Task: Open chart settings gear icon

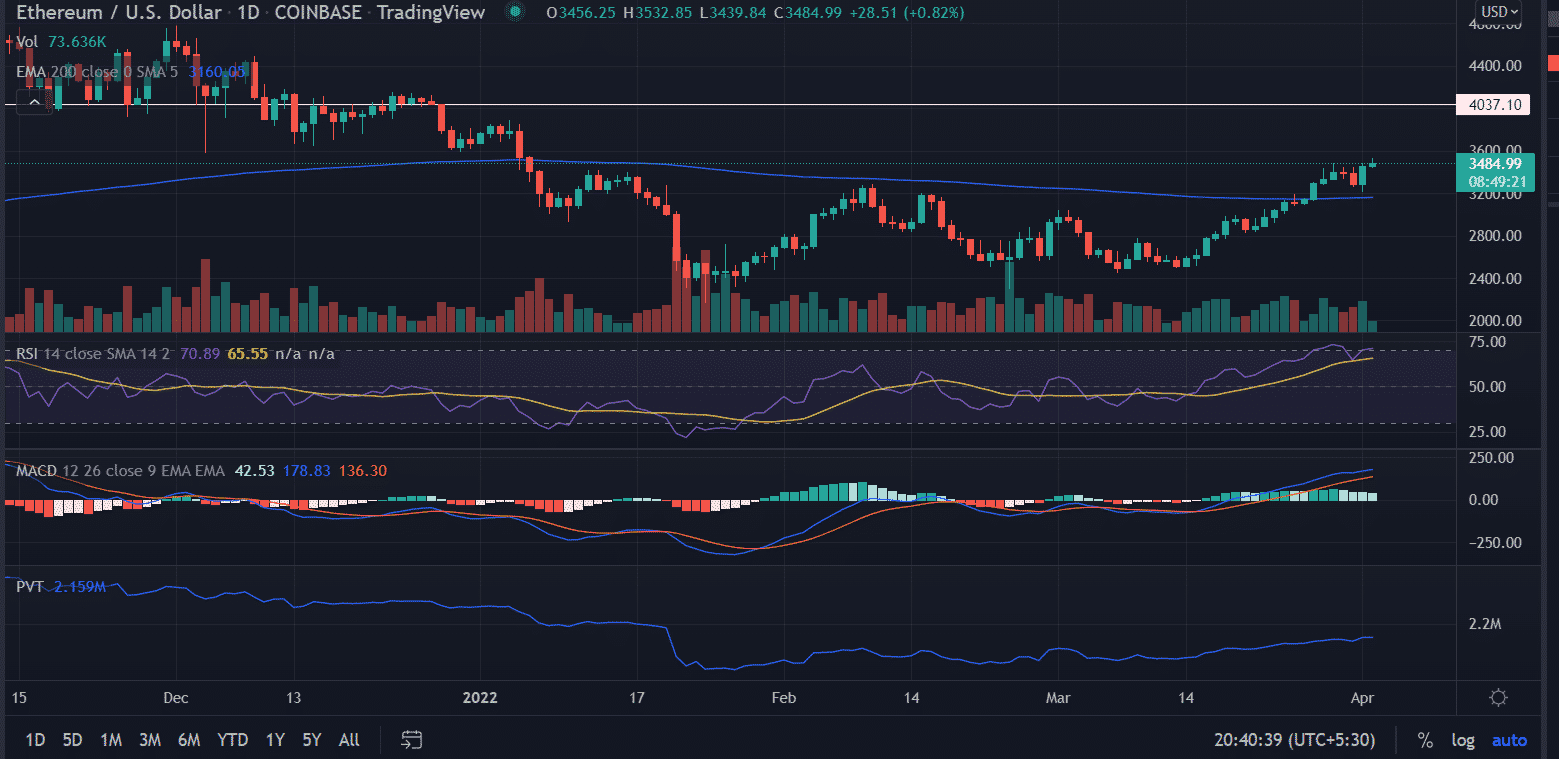Action: (x=1498, y=697)
